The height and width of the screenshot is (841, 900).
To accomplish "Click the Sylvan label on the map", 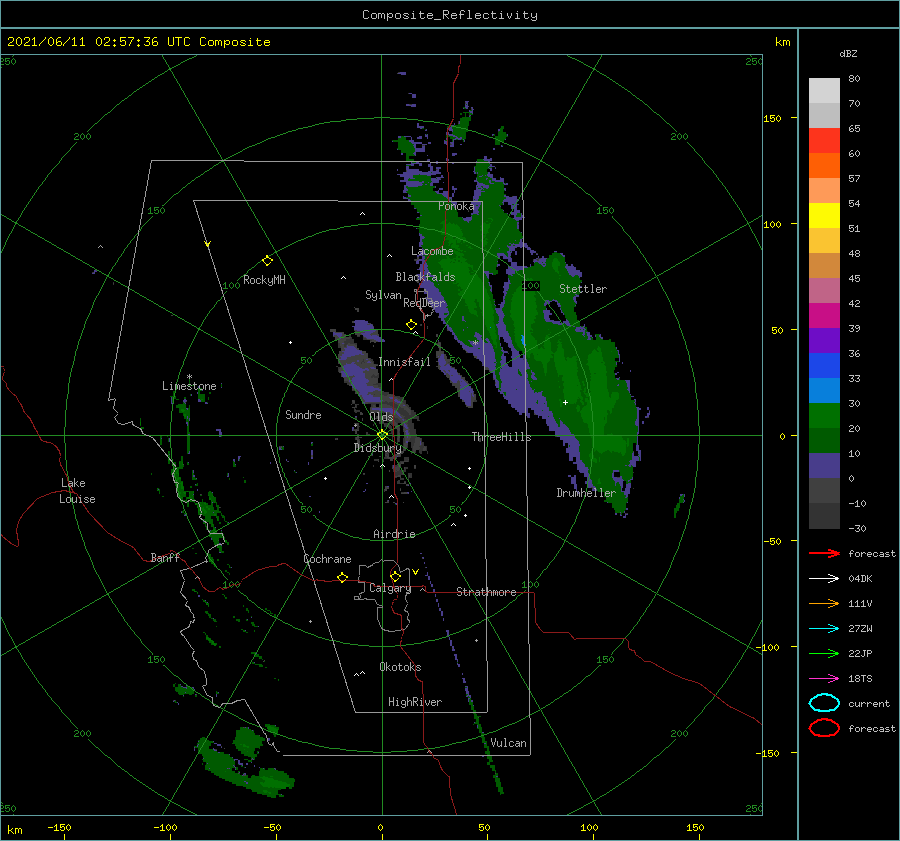I will click(x=383, y=295).
